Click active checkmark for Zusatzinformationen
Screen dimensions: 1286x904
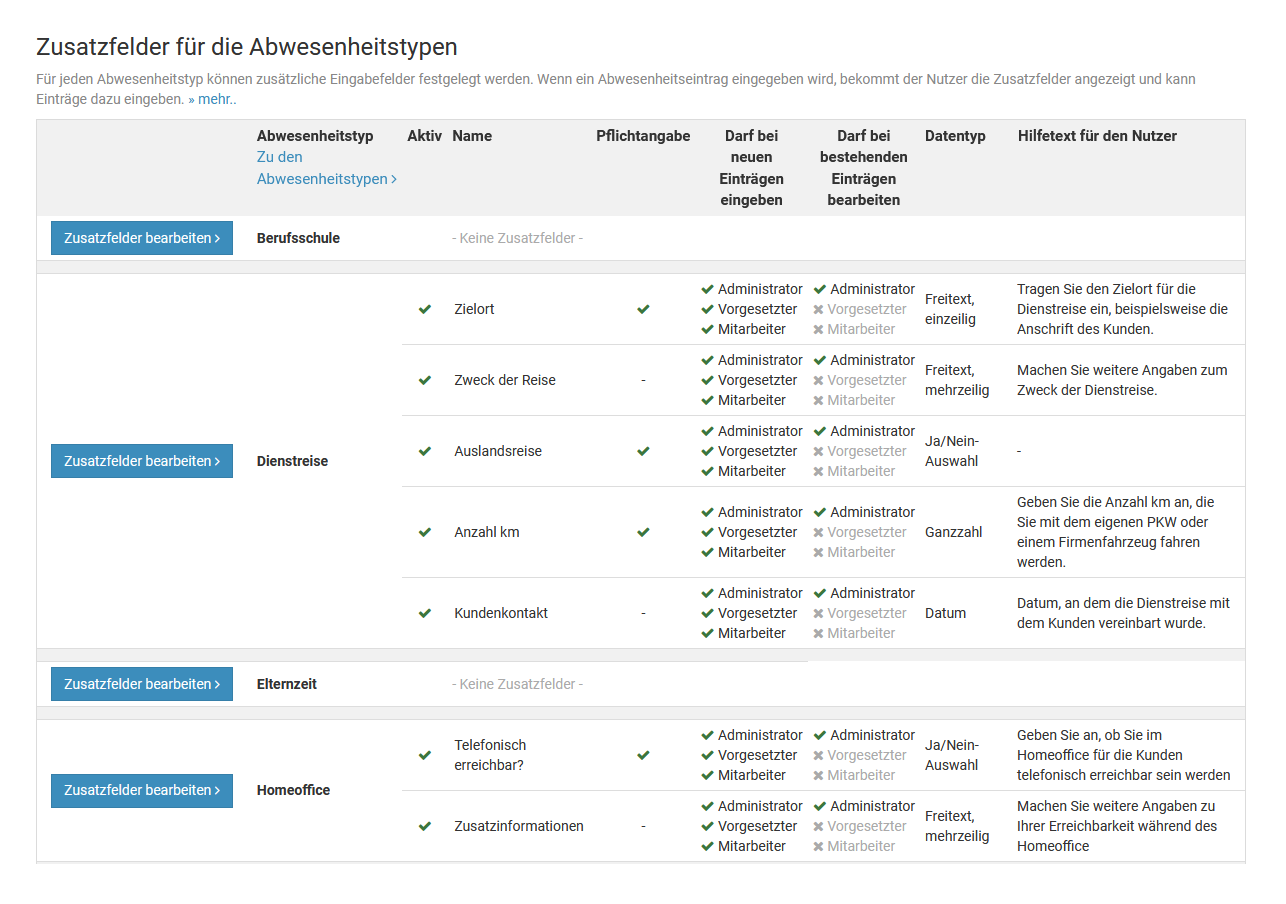425,826
